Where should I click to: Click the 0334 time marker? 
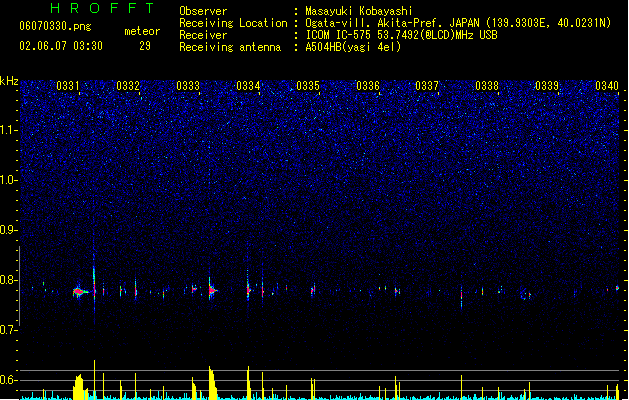[248, 86]
